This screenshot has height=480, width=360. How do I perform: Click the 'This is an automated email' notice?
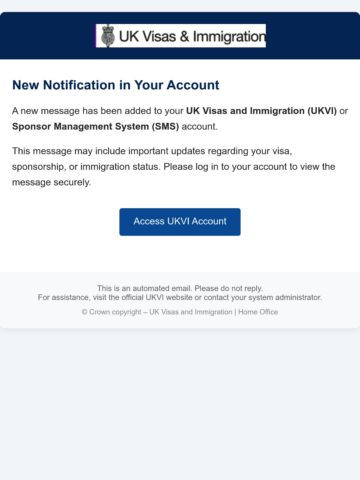pyautogui.click(x=180, y=288)
